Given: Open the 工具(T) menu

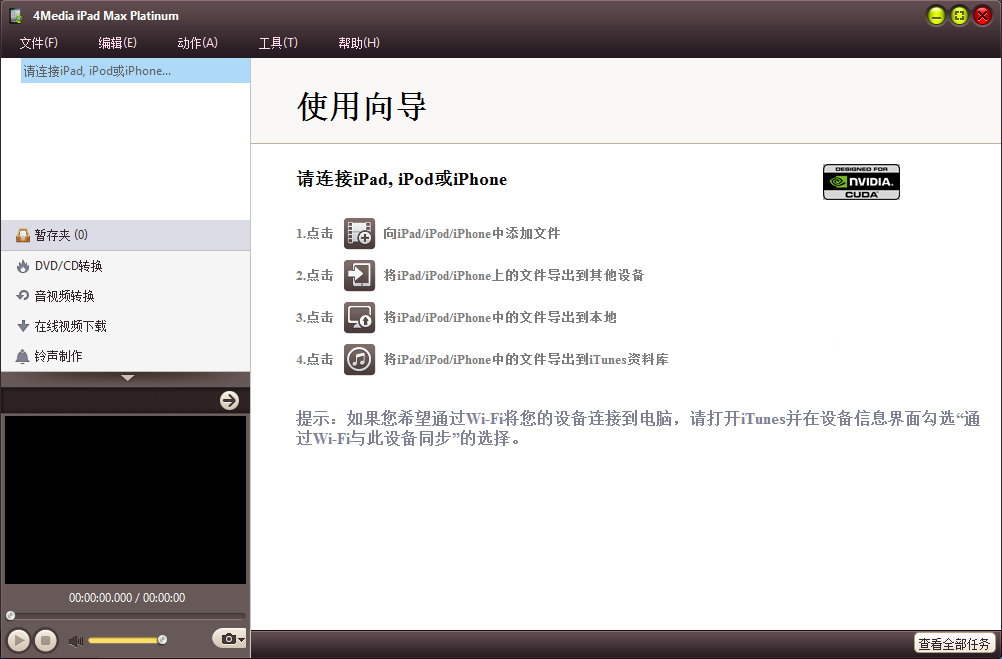Looking at the screenshot, I should [x=278, y=43].
